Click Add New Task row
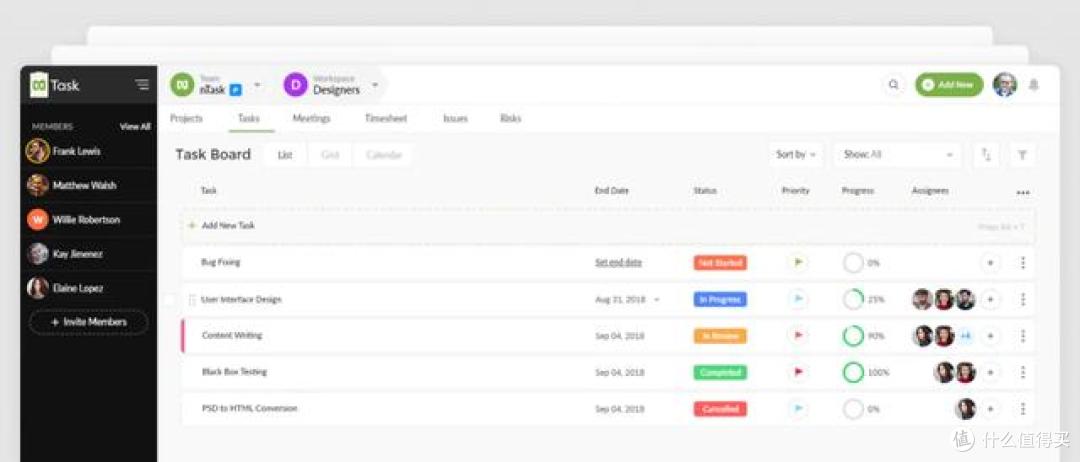 point(608,226)
